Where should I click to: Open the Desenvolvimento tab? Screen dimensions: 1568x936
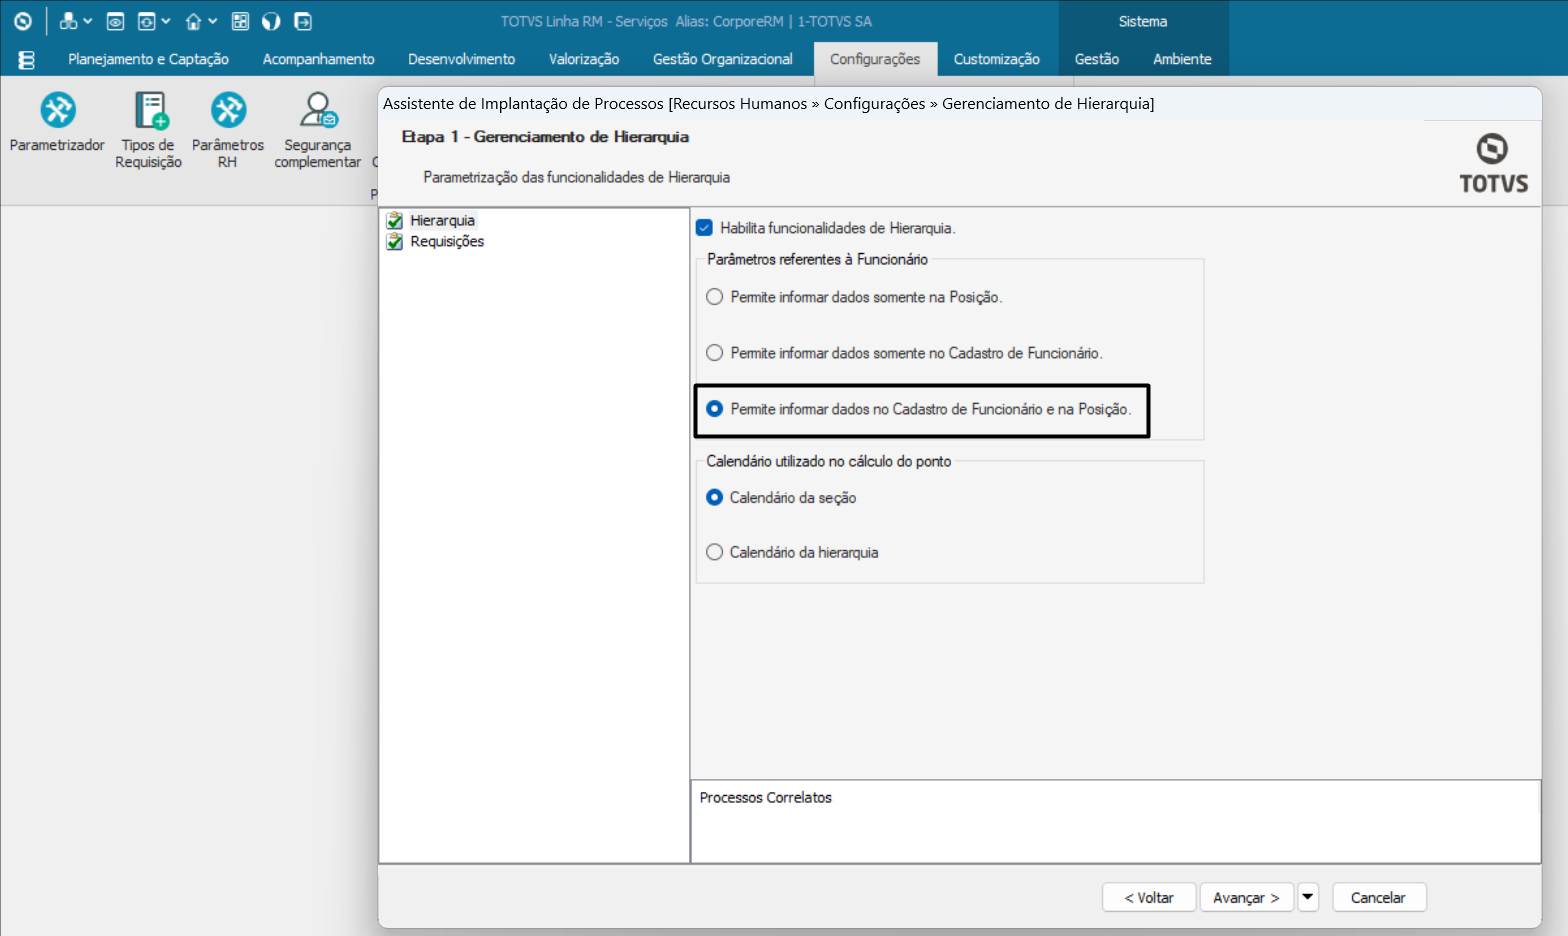pyautogui.click(x=461, y=59)
